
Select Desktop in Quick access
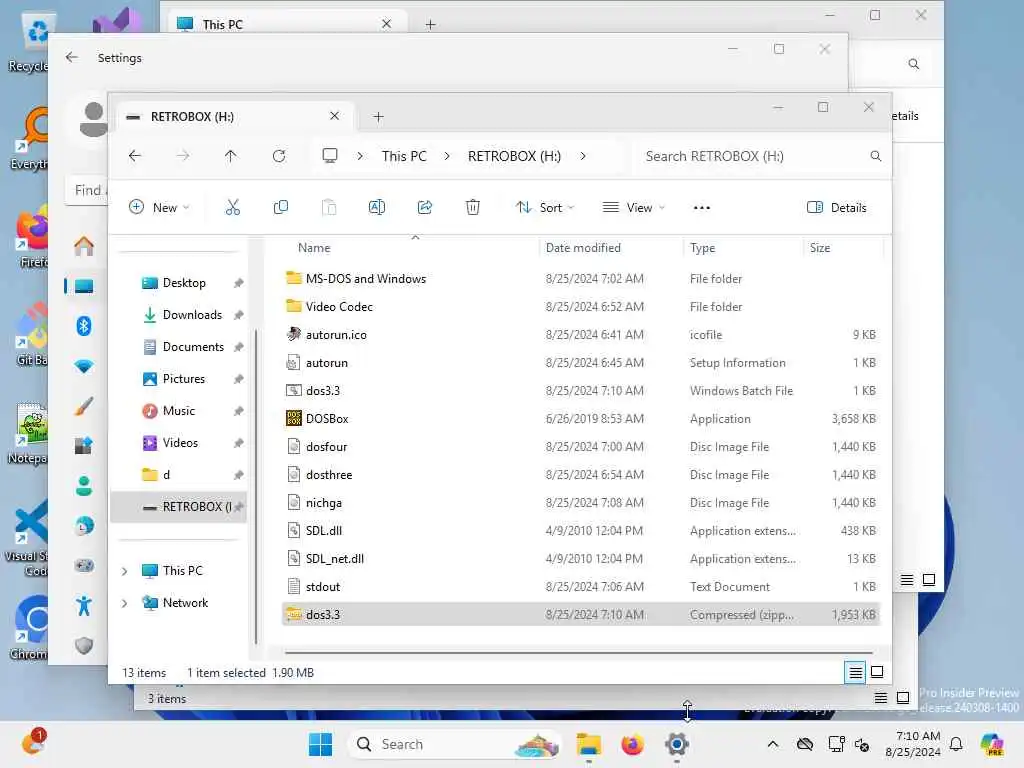click(x=184, y=283)
